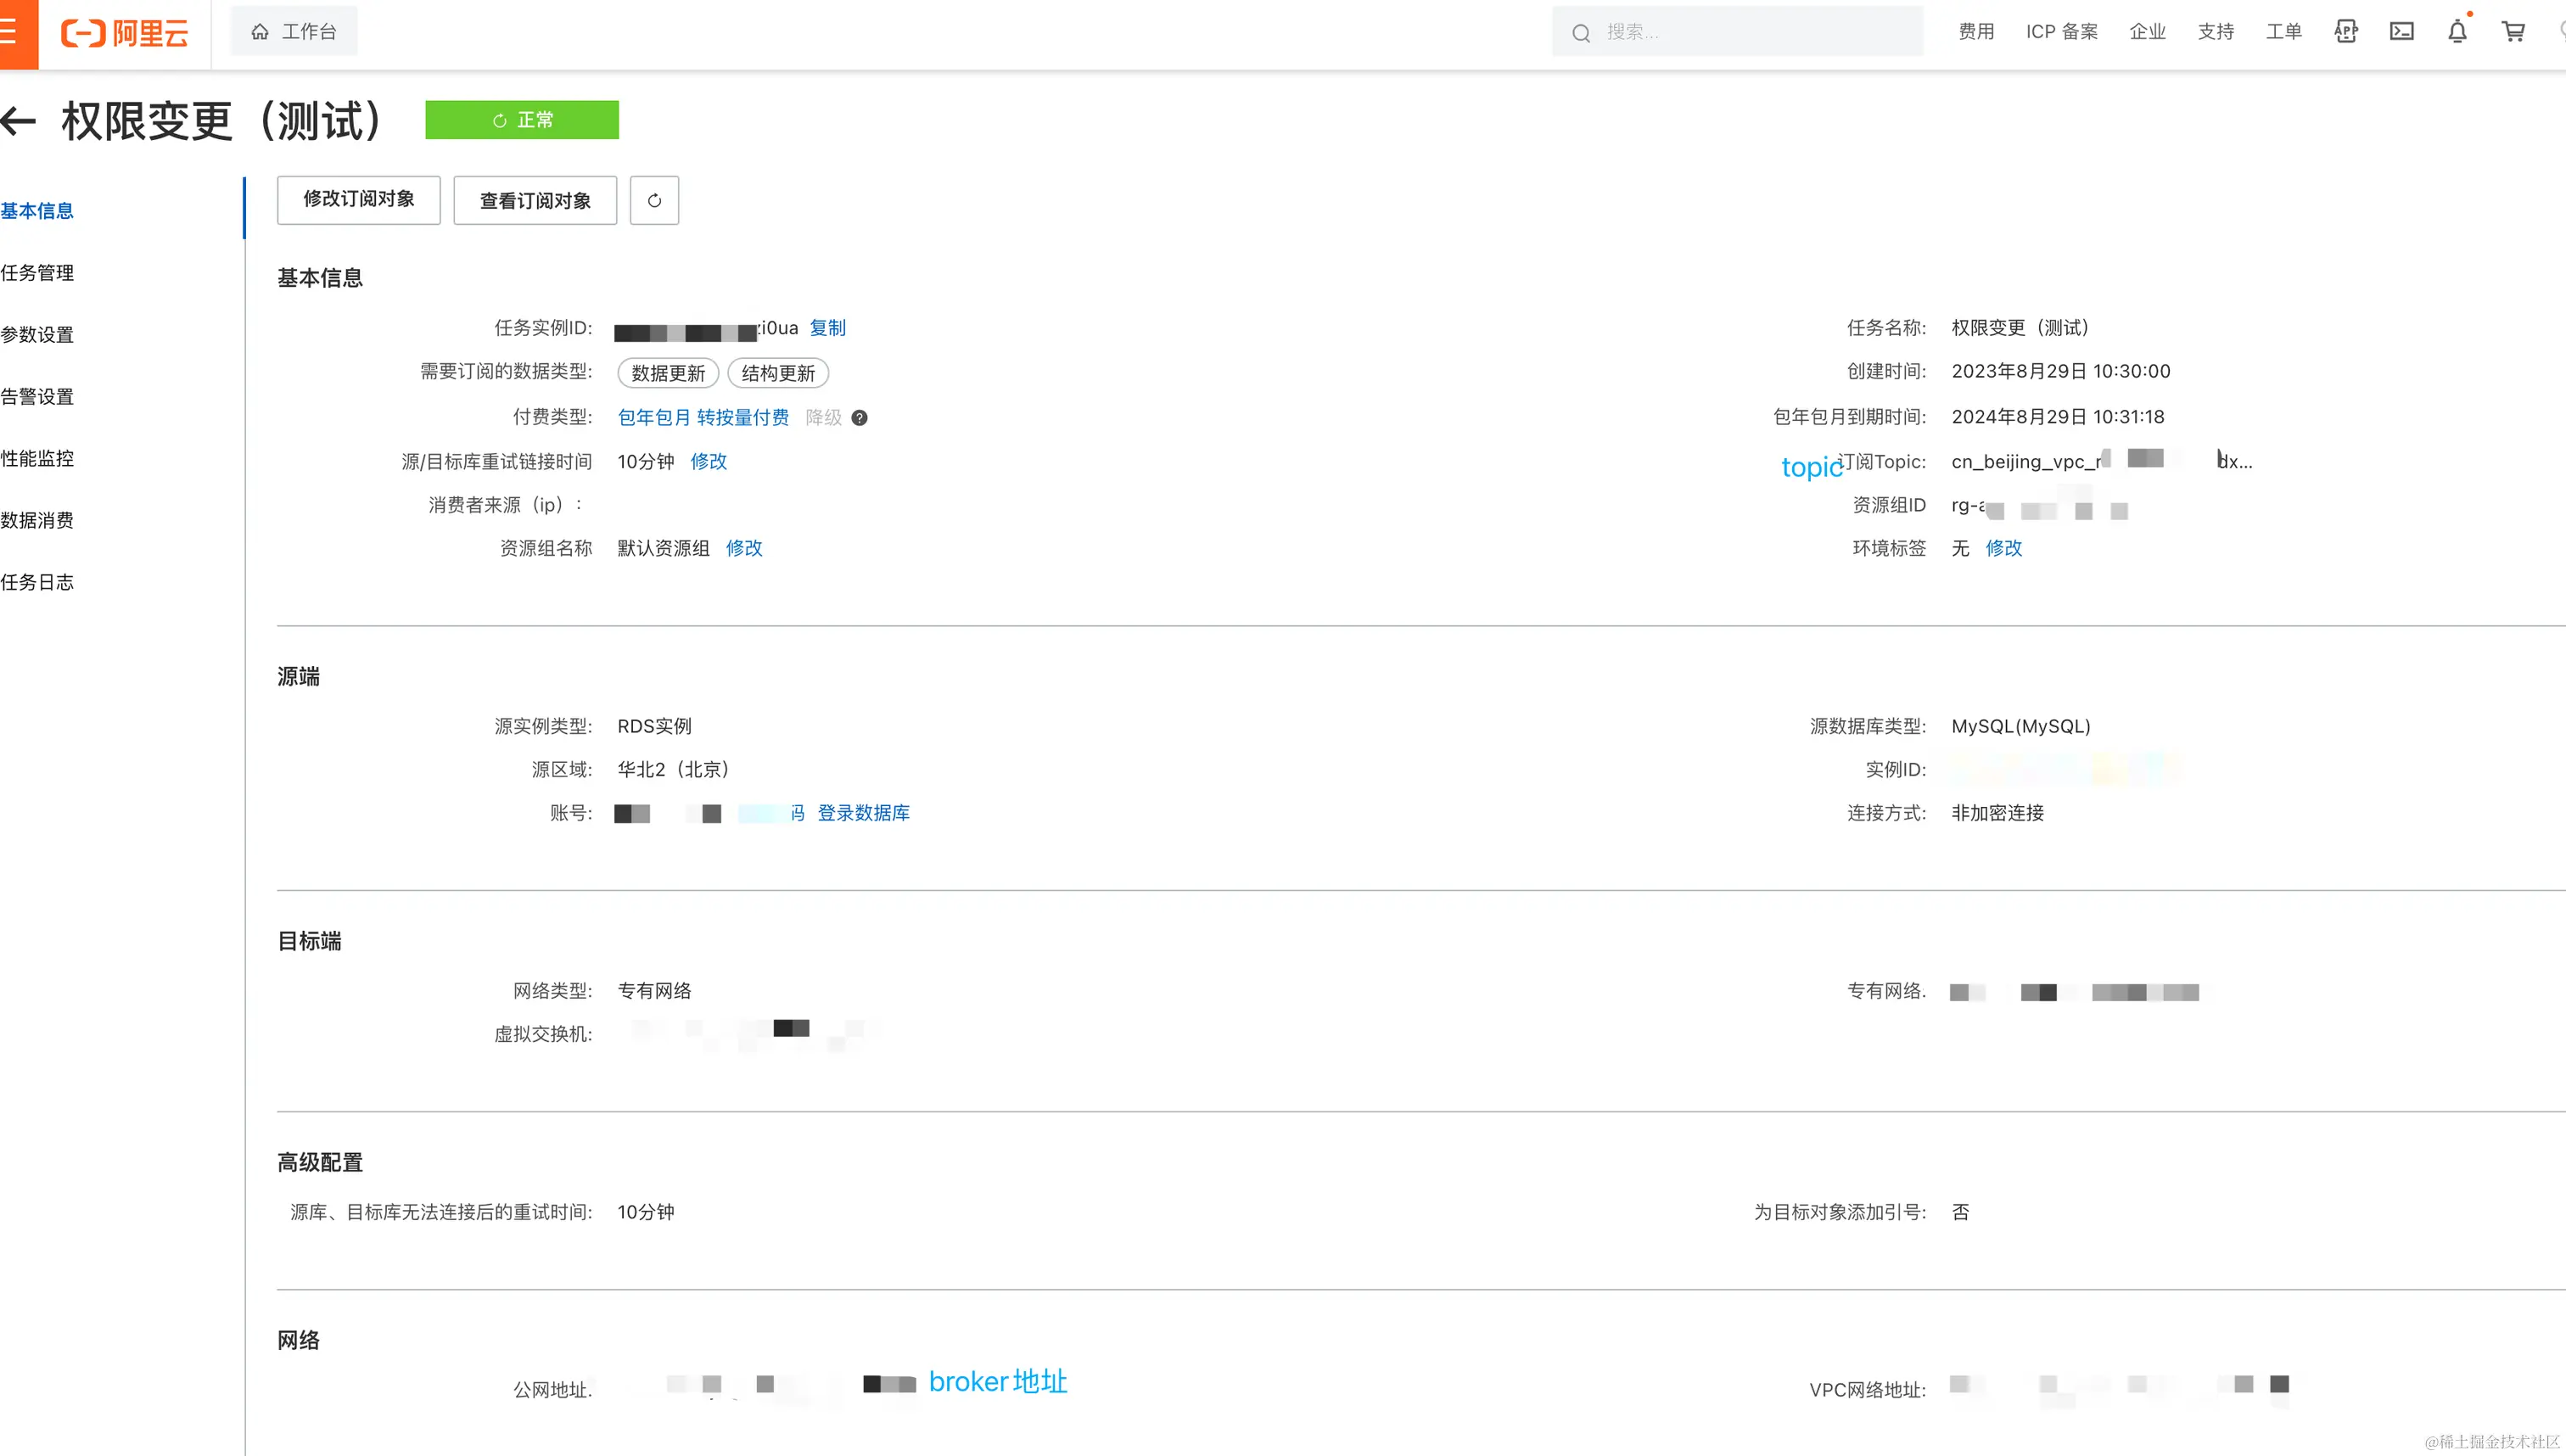The height and width of the screenshot is (1456, 2566).
Task: Click 查看订阅对象 button
Action: 535,201
